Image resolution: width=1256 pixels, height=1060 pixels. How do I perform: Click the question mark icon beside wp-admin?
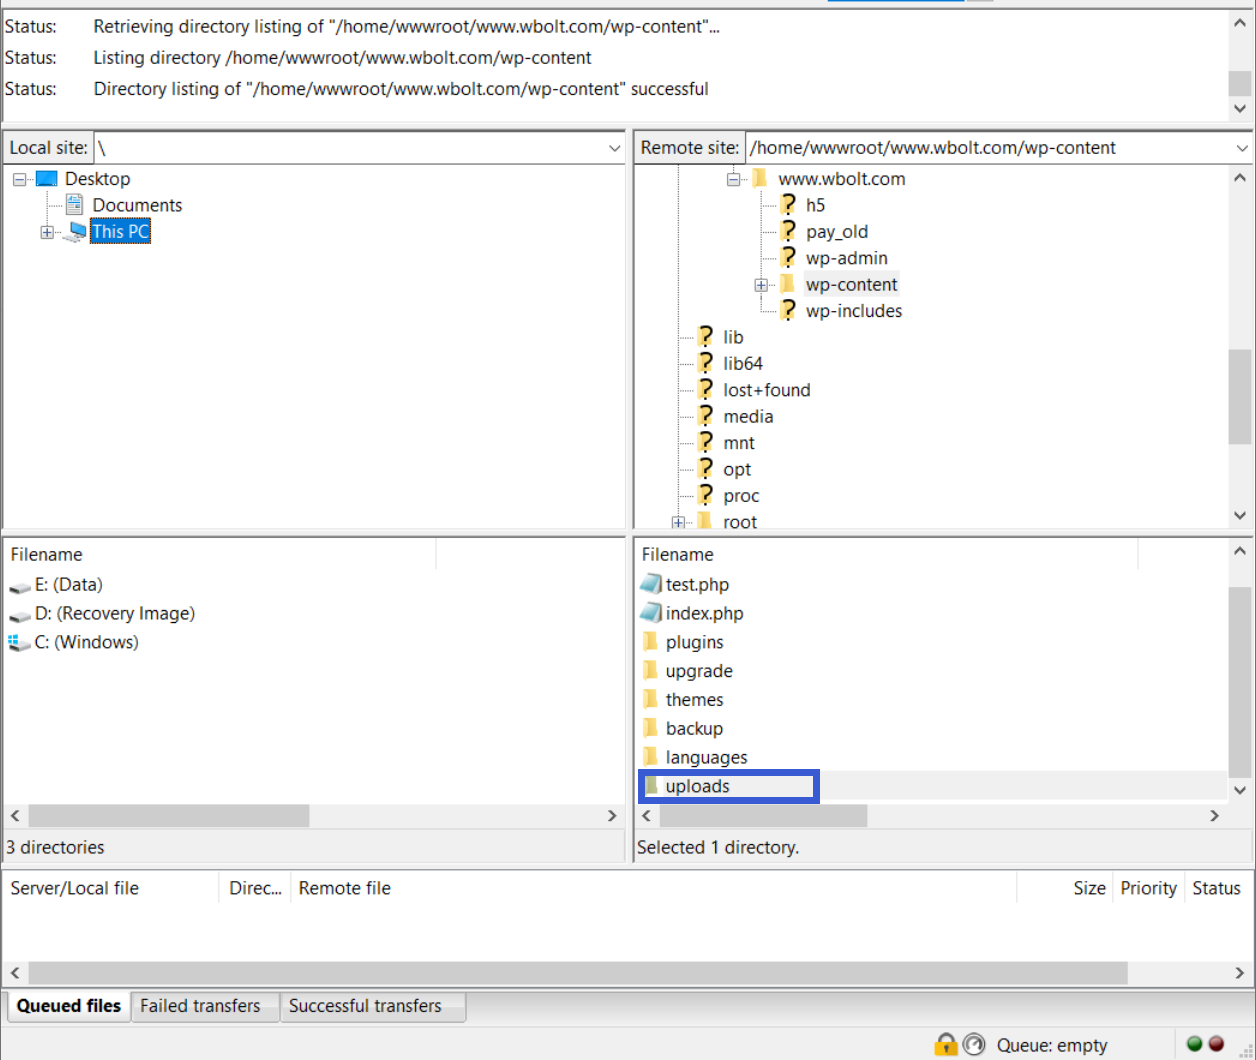(788, 258)
